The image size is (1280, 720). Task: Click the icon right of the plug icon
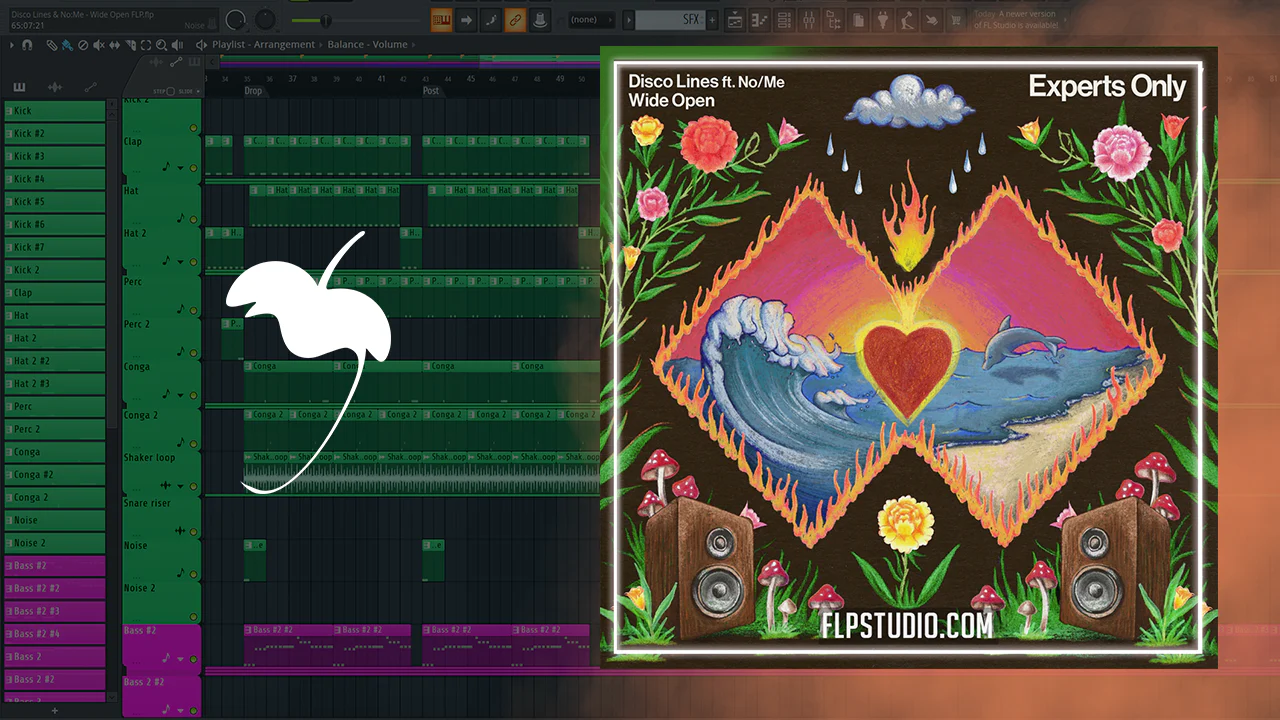pyautogui.click(x=908, y=19)
